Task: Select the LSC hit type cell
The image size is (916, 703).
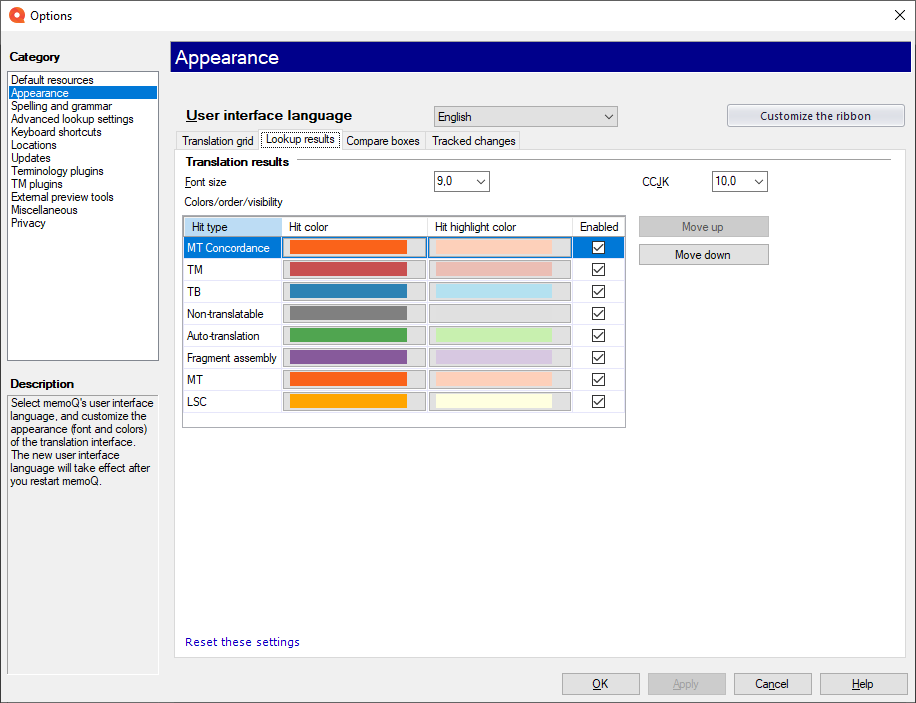Action: pos(233,401)
